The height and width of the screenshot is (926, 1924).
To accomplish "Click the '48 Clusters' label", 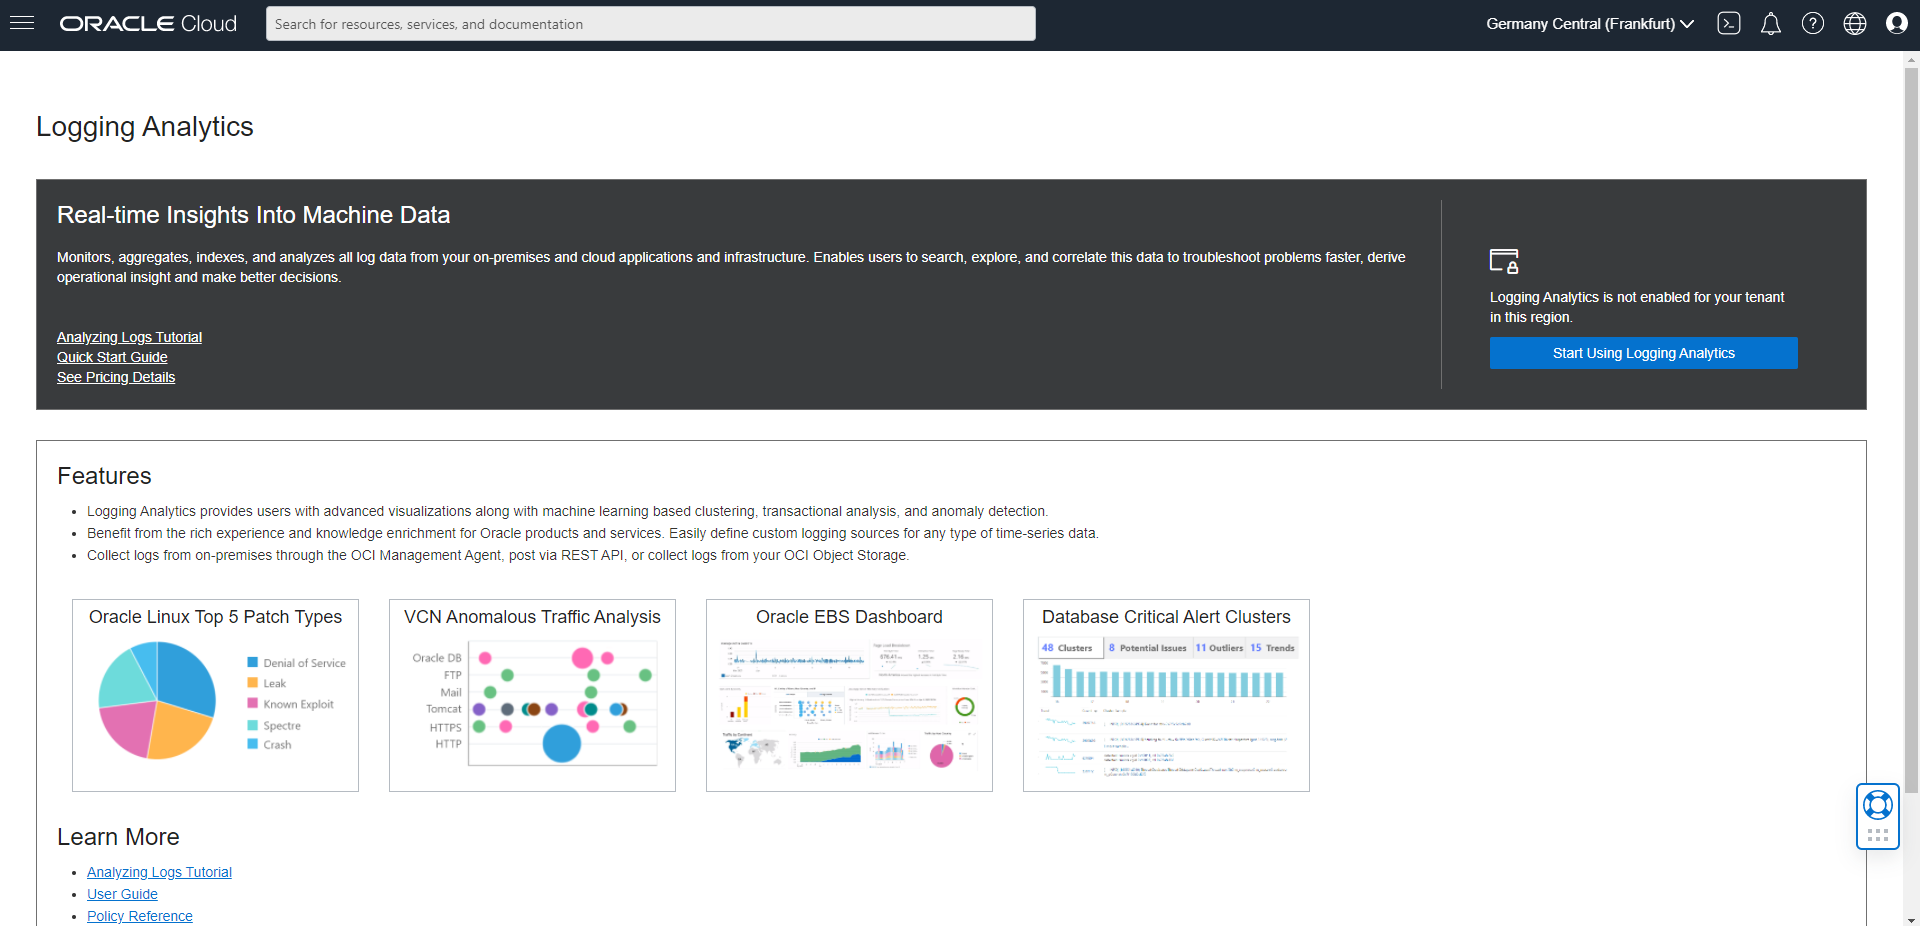I will [x=1067, y=648].
